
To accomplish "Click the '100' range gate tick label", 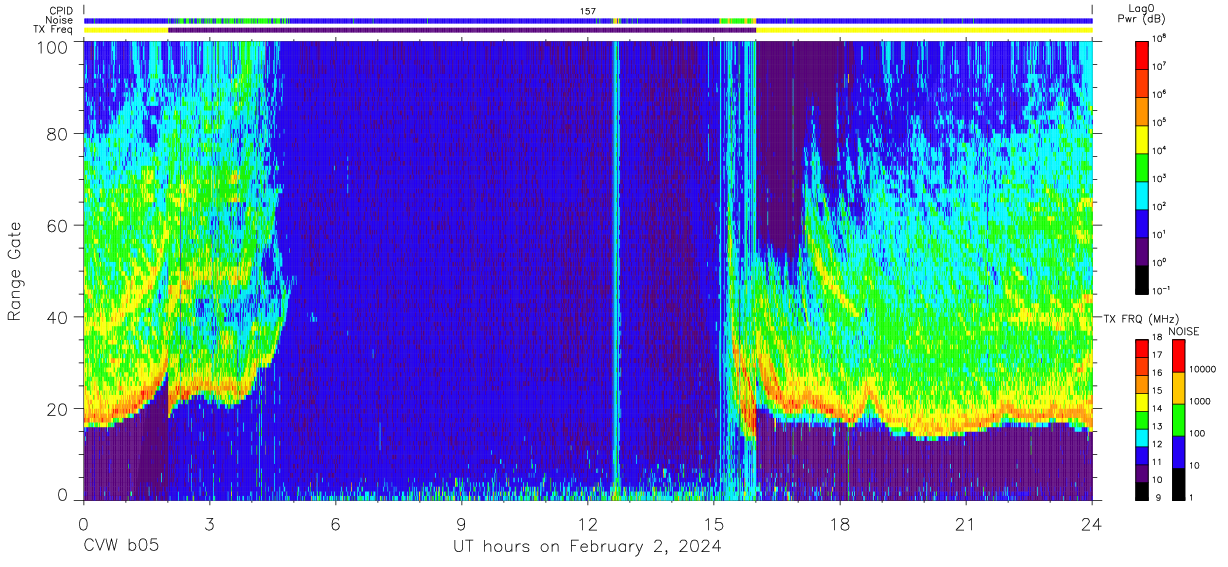I will (52, 48).
